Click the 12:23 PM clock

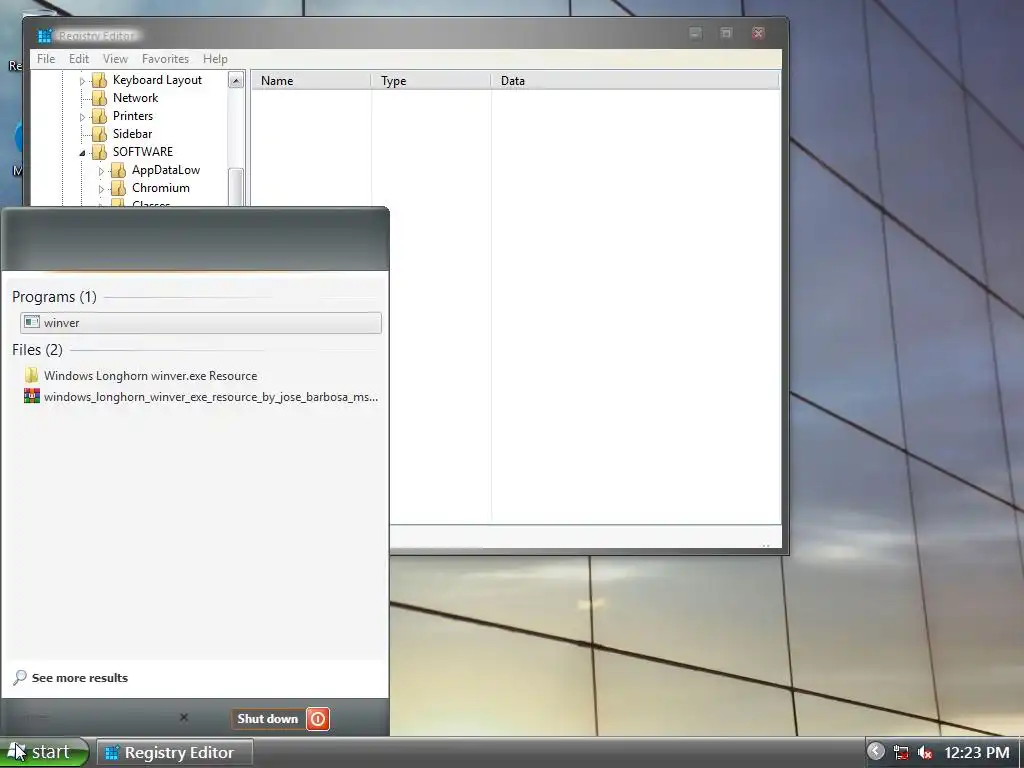tap(977, 753)
